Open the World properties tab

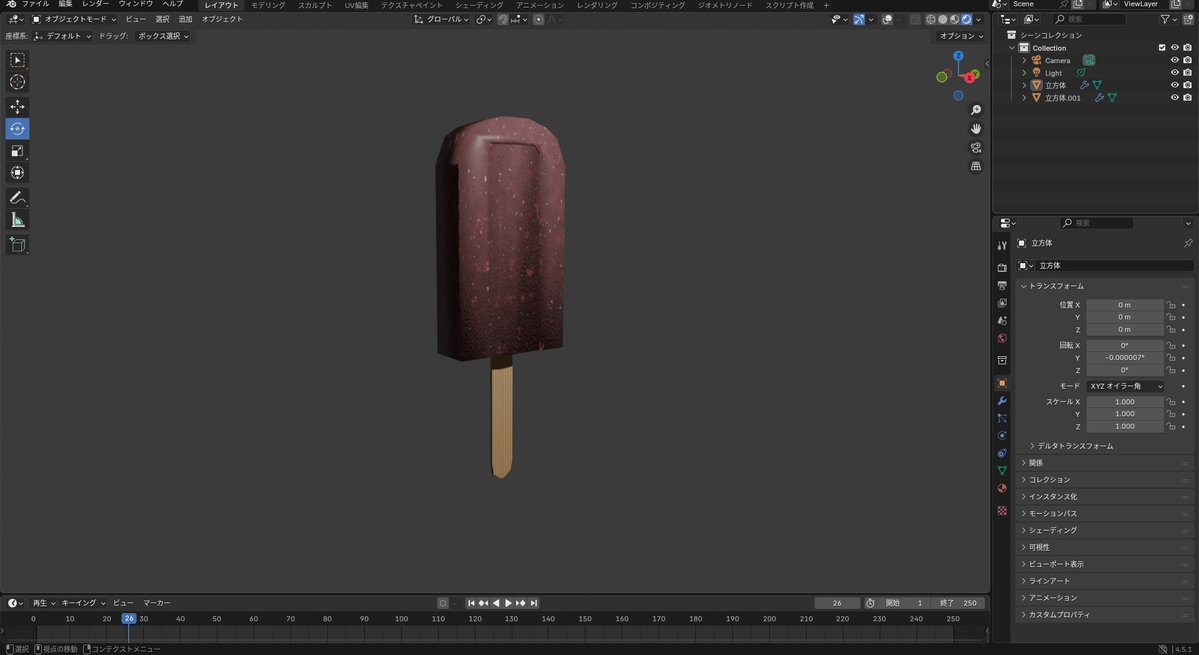[1002, 338]
